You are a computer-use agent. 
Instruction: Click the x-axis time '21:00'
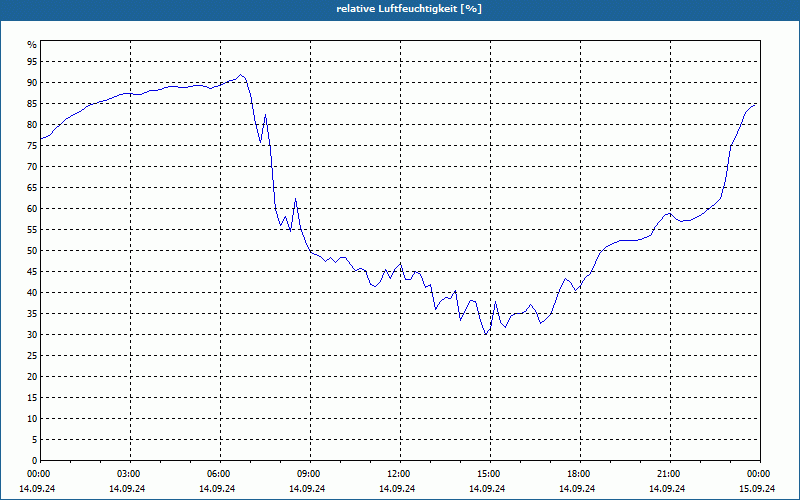(670, 474)
